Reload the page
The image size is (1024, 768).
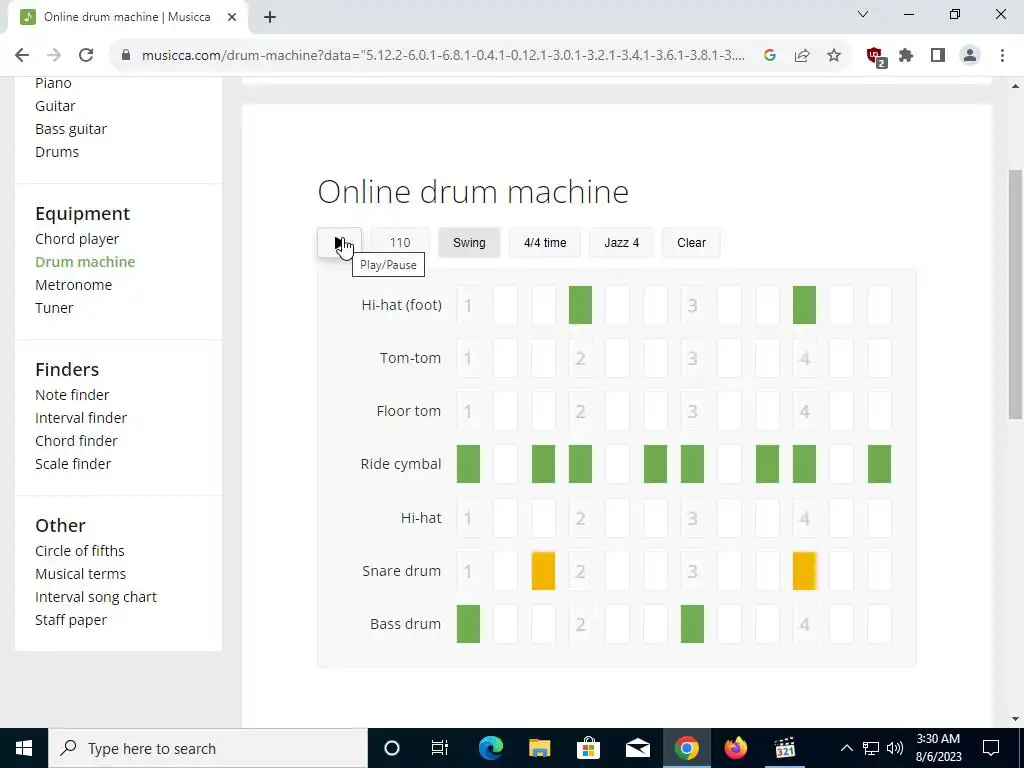(86, 56)
